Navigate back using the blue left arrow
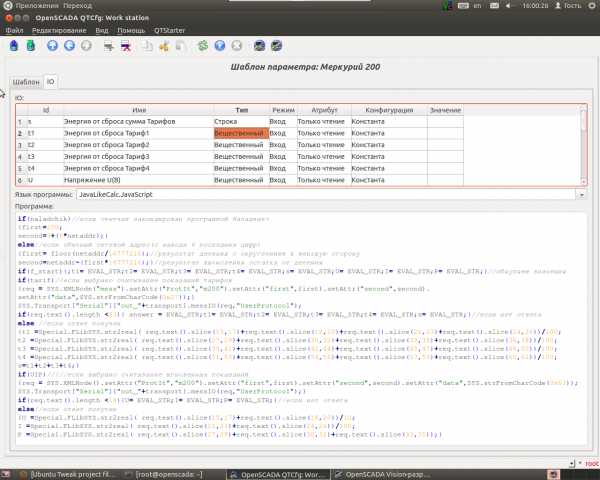The width and height of the screenshot is (600, 480). [x=69, y=45]
